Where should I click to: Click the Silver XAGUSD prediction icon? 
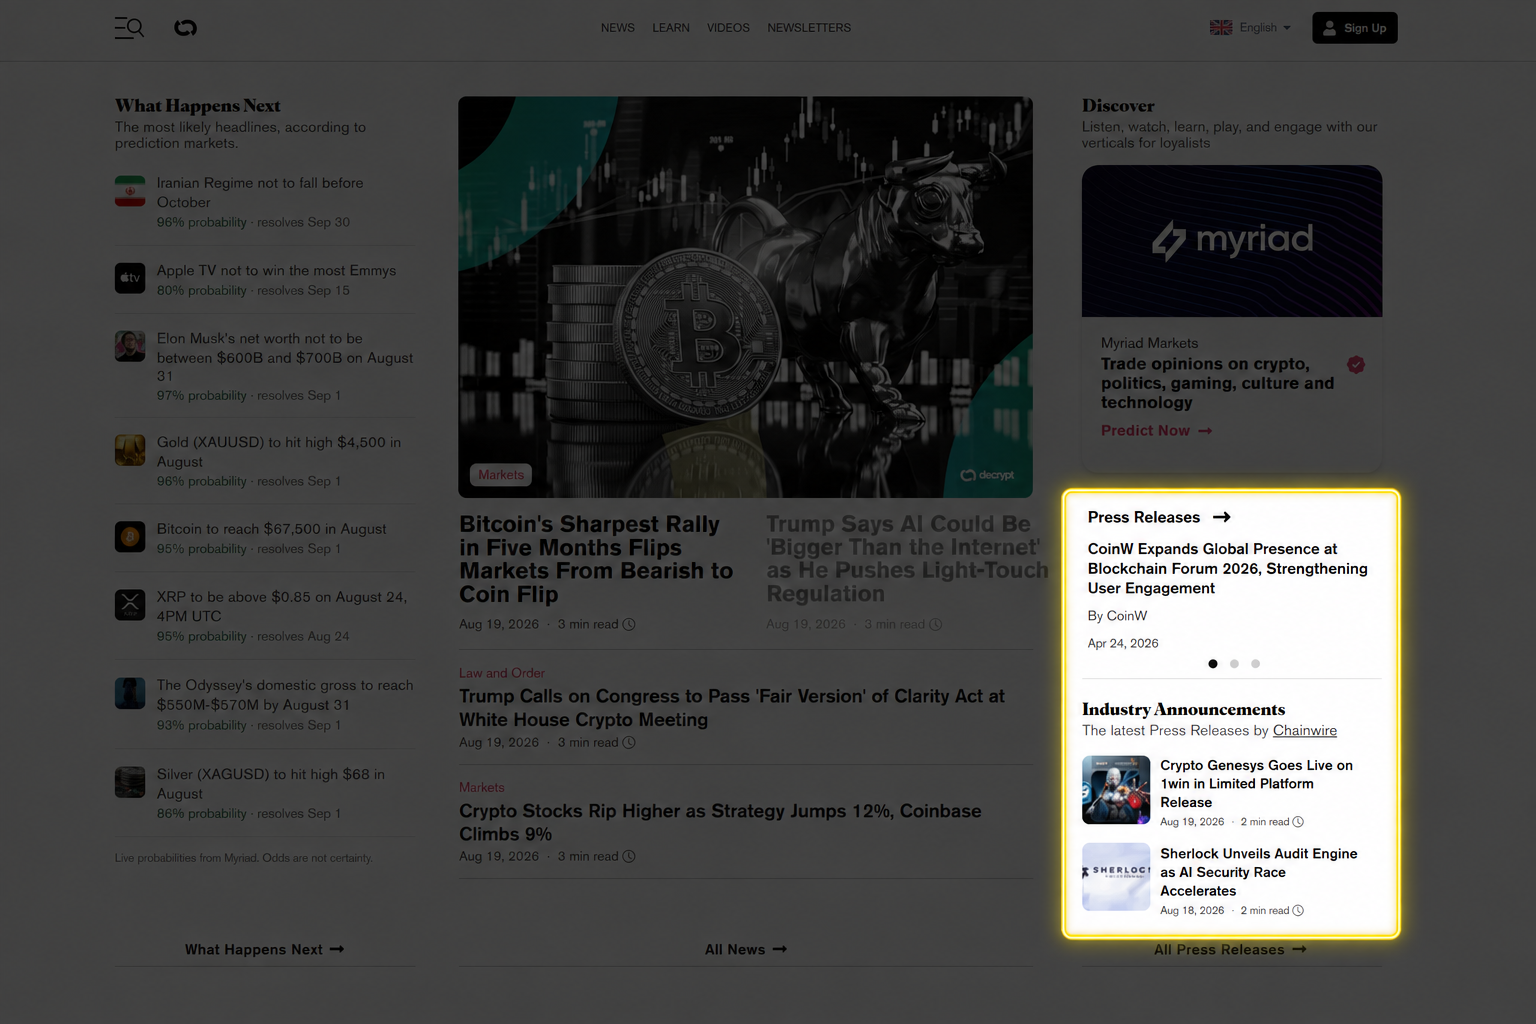(x=130, y=782)
